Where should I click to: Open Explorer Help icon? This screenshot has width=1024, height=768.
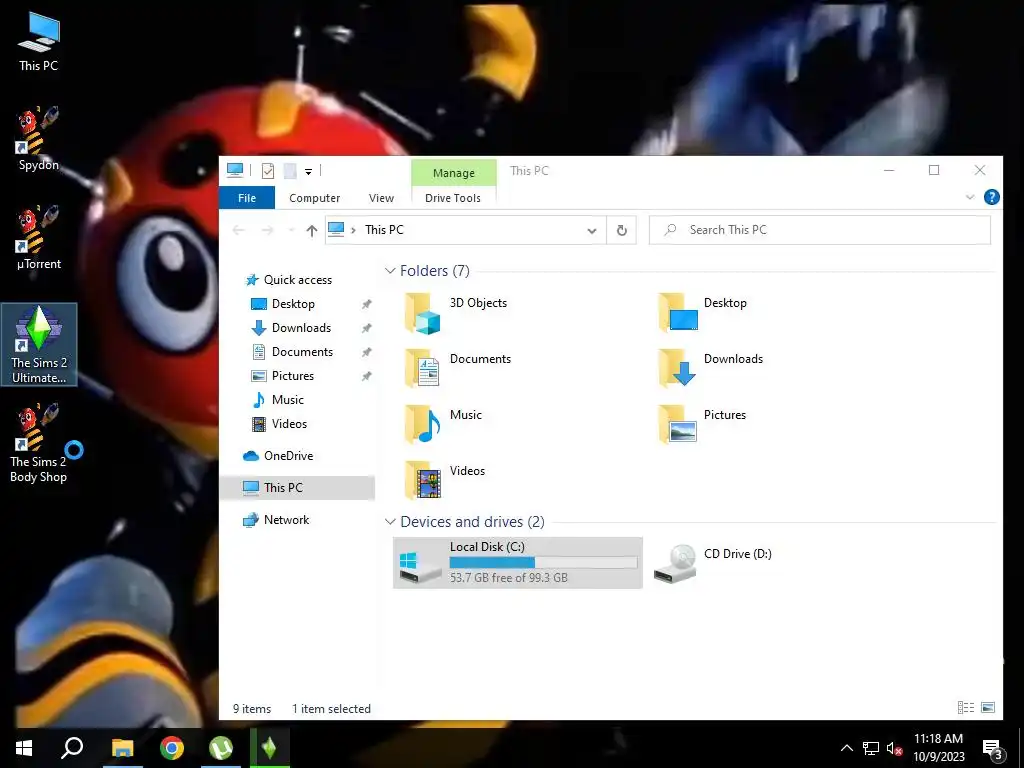(991, 197)
